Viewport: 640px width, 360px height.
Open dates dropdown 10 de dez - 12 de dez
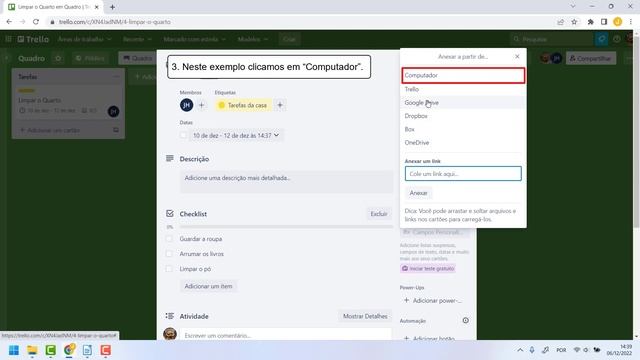click(236, 136)
